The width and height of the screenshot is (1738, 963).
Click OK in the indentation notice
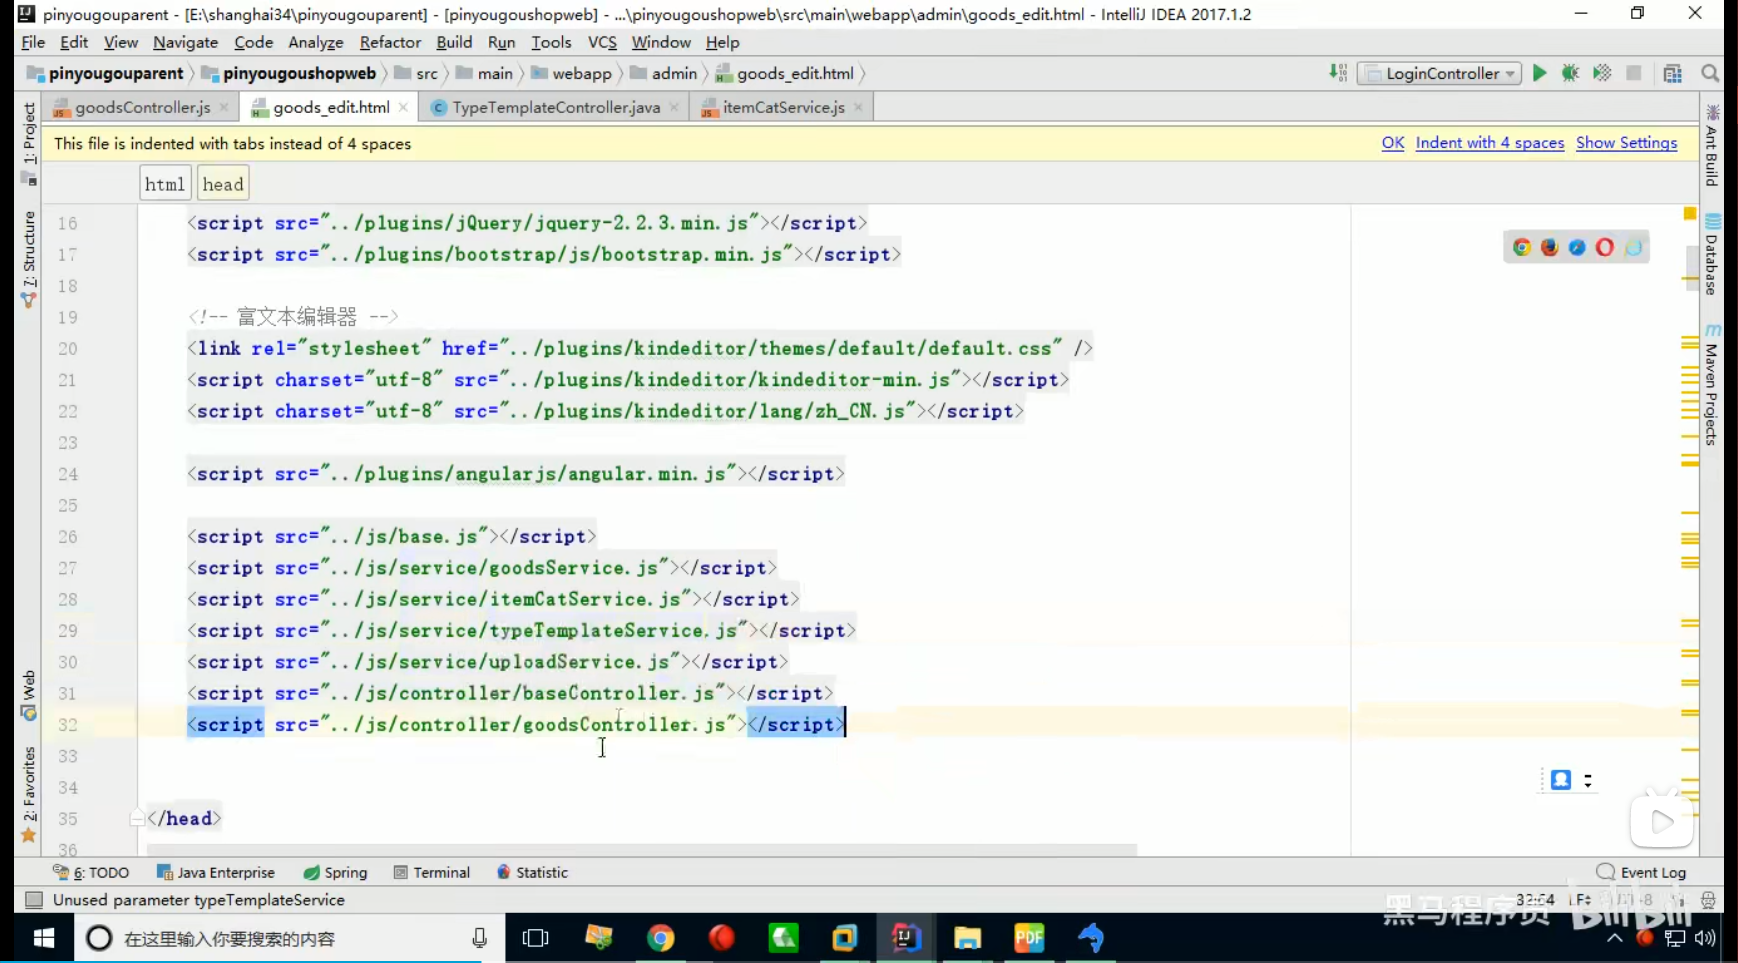click(1393, 143)
